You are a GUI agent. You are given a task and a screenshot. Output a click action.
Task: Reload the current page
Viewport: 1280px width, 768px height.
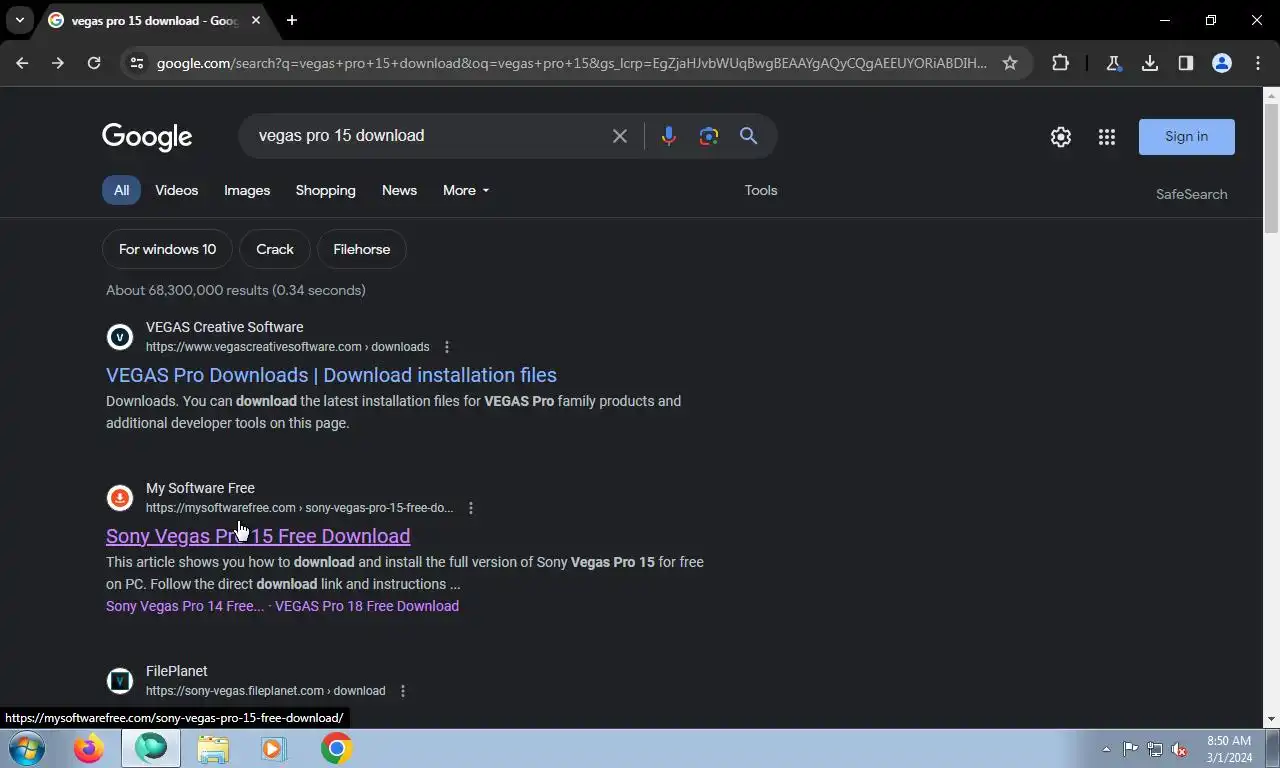[x=94, y=63]
